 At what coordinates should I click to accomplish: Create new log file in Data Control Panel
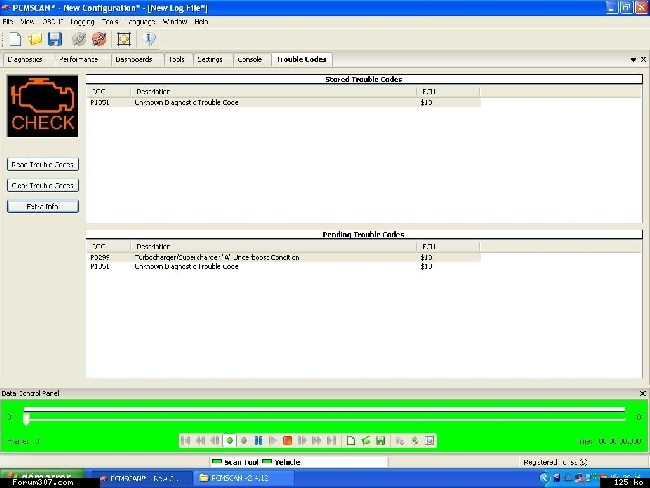[351, 440]
